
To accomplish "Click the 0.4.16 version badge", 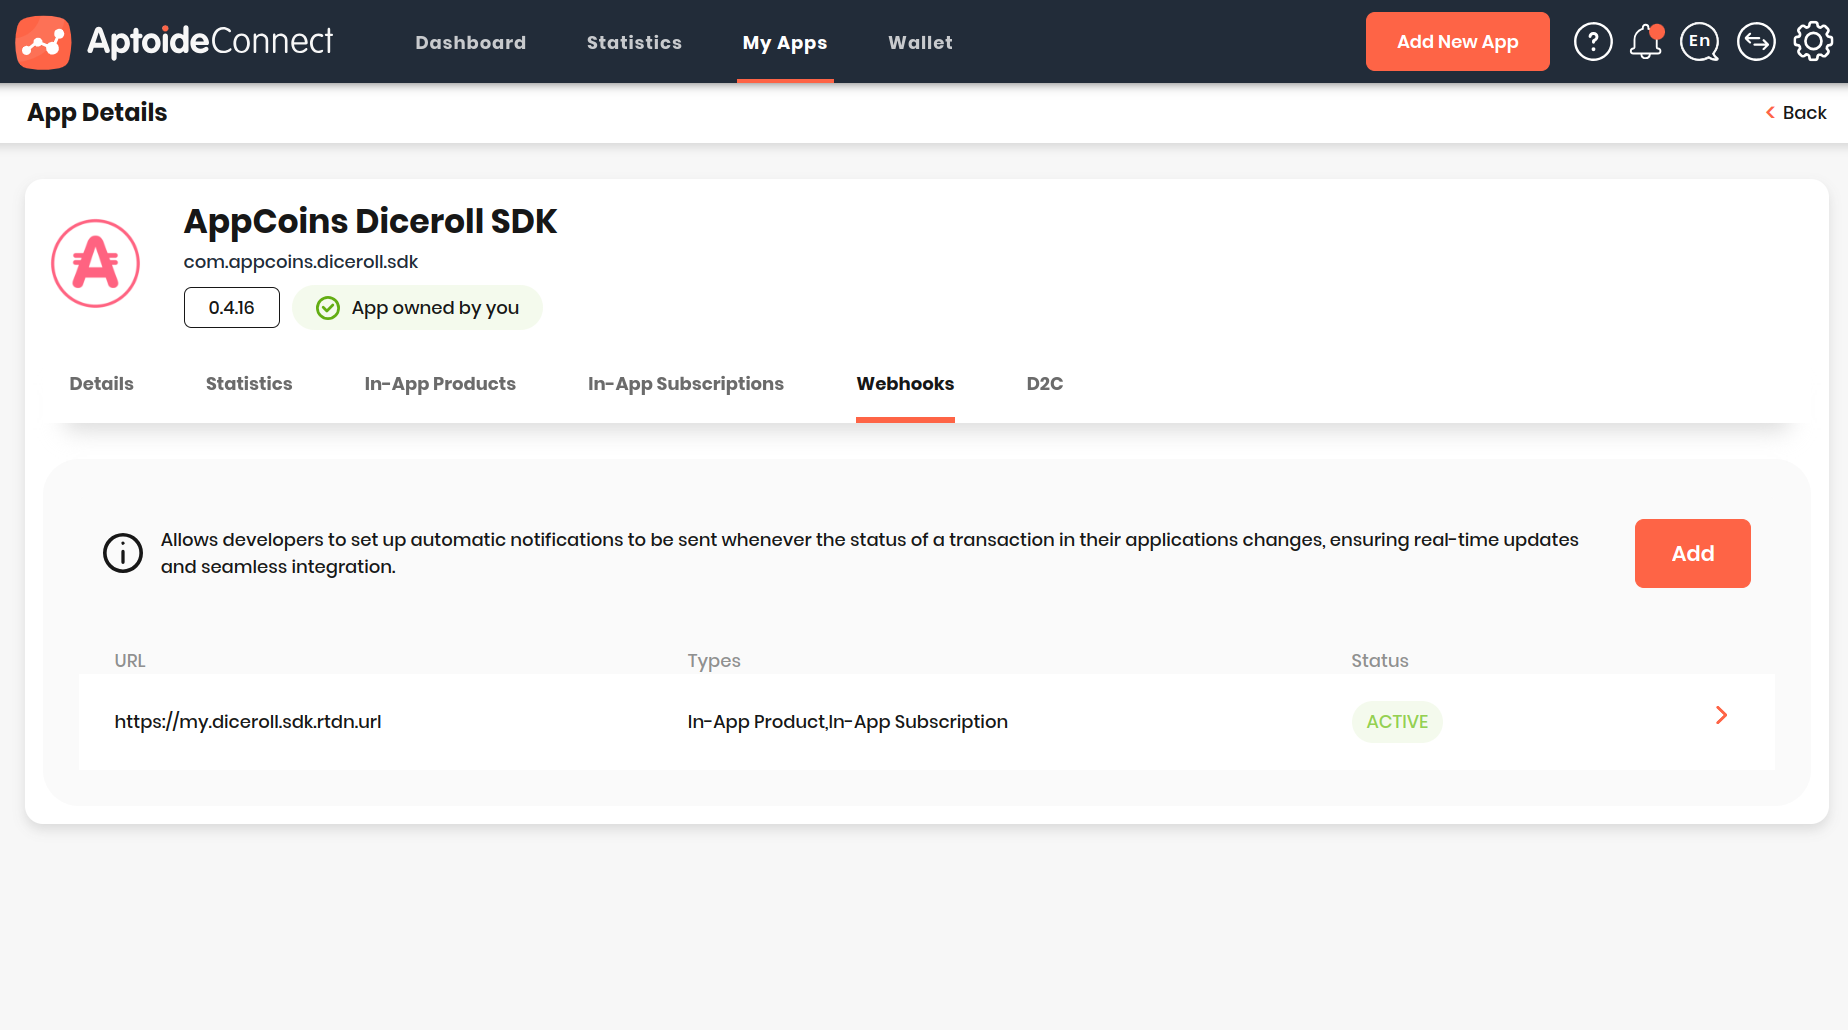I will tap(232, 308).
